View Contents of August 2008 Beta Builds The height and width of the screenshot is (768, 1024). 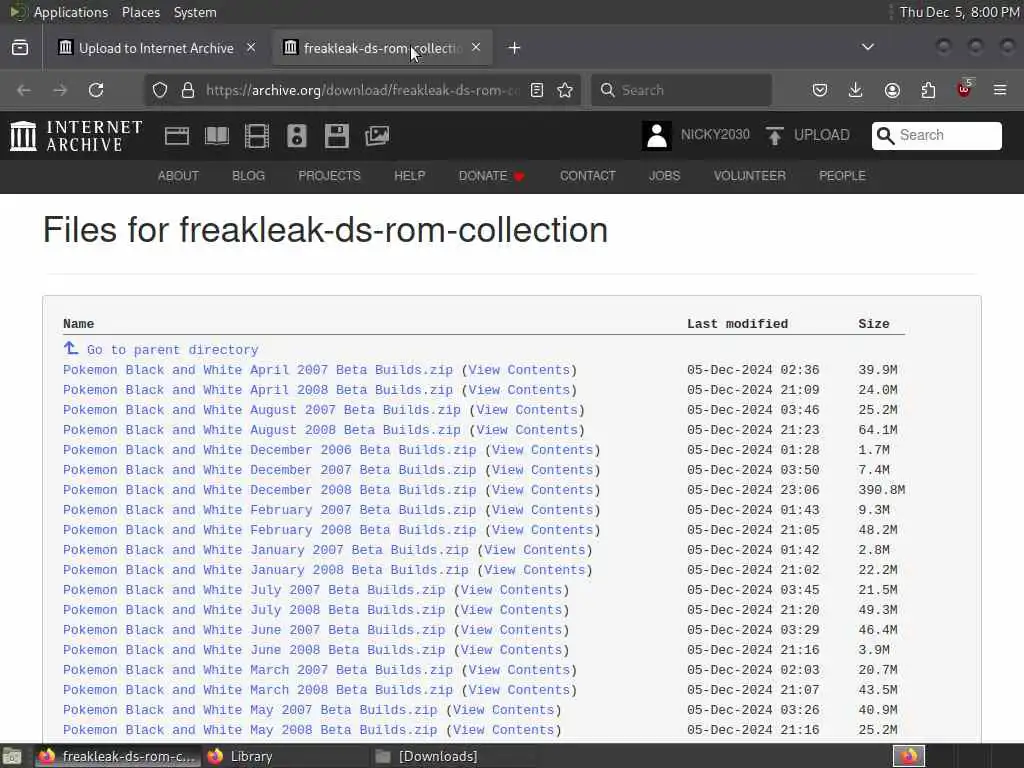[527, 430]
